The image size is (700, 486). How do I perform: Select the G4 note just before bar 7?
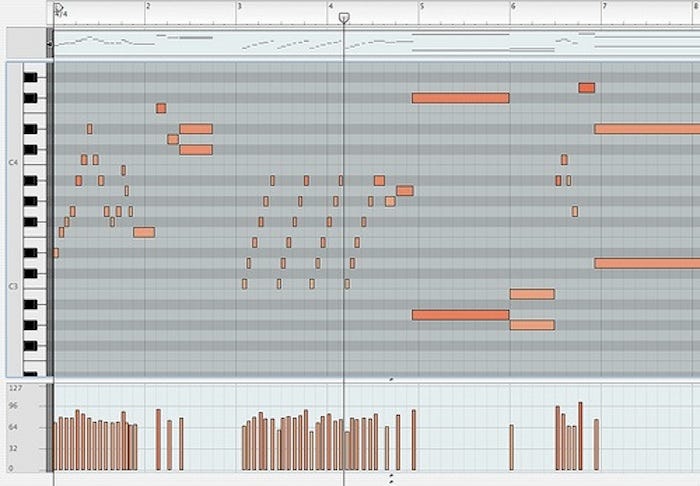point(587,88)
